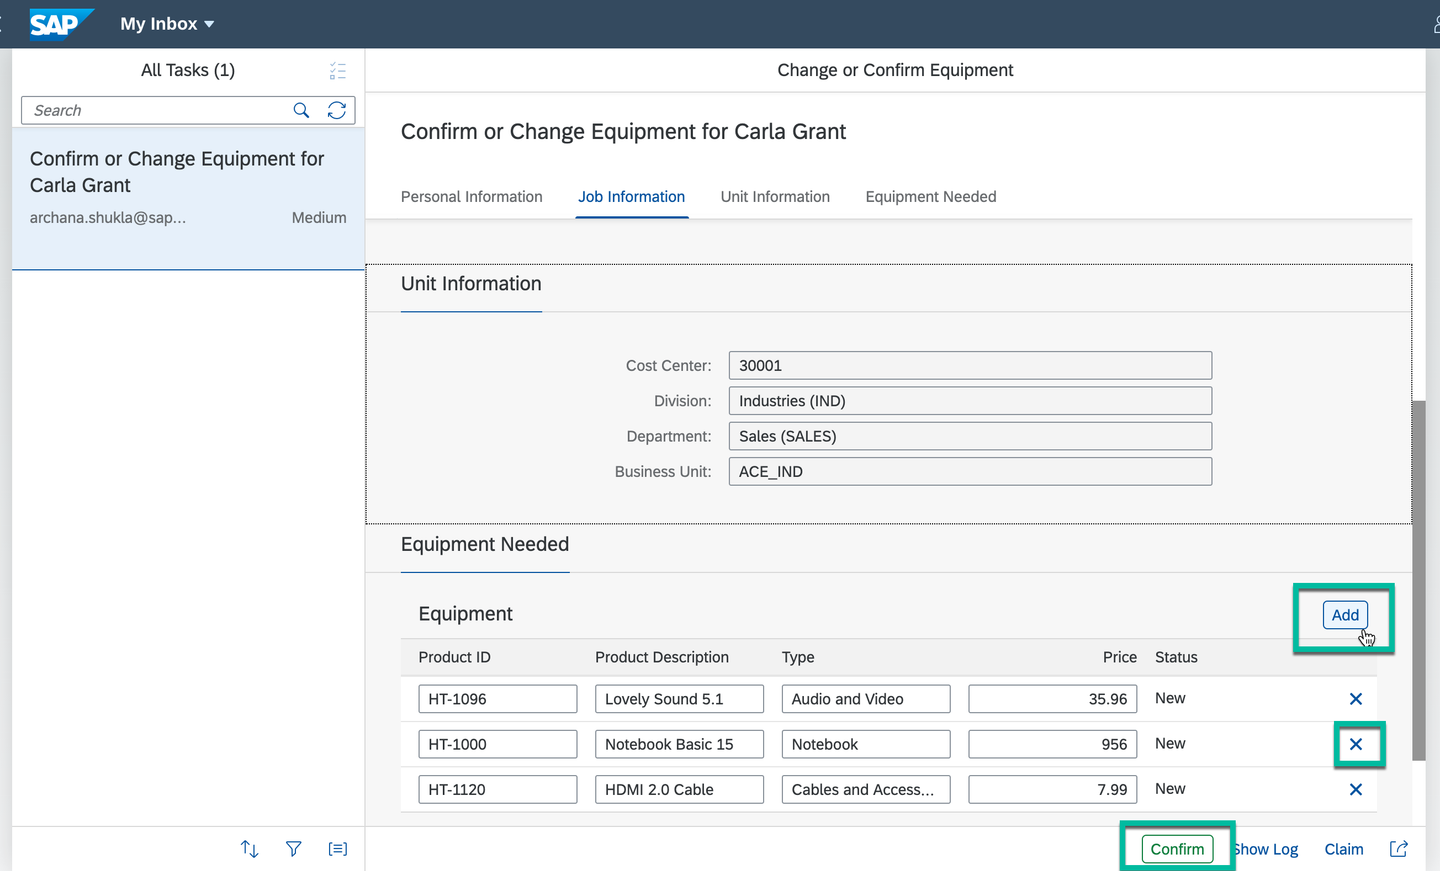Click the Department: label
The image size is (1440, 871).
point(669,436)
